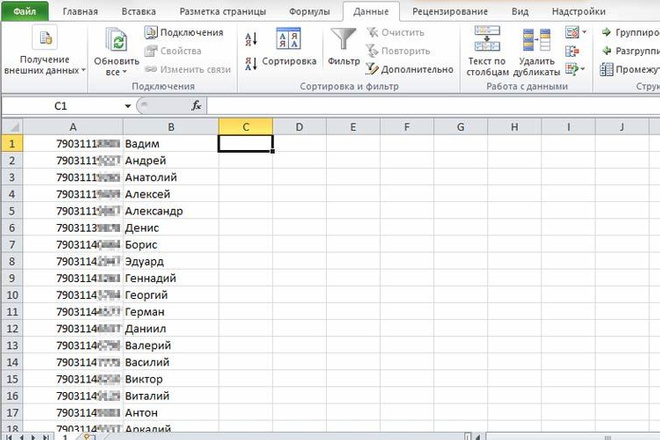Open the Формулы ribbon tab

point(309,12)
